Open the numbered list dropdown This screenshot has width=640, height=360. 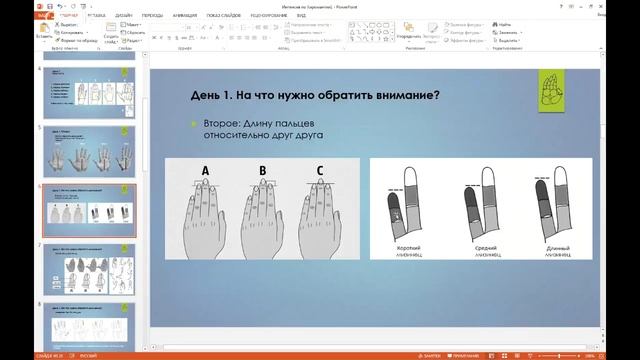pyautogui.click(x=249, y=27)
